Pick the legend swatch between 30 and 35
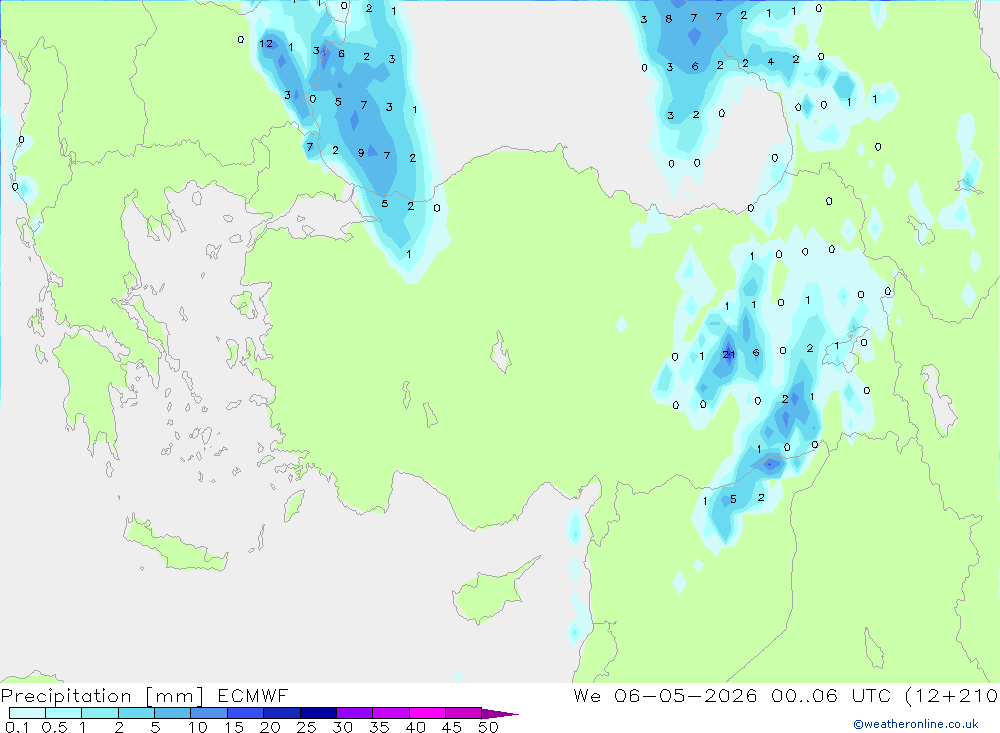This screenshot has height=733, width=1000. pyautogui.click(x=355, y=713)
